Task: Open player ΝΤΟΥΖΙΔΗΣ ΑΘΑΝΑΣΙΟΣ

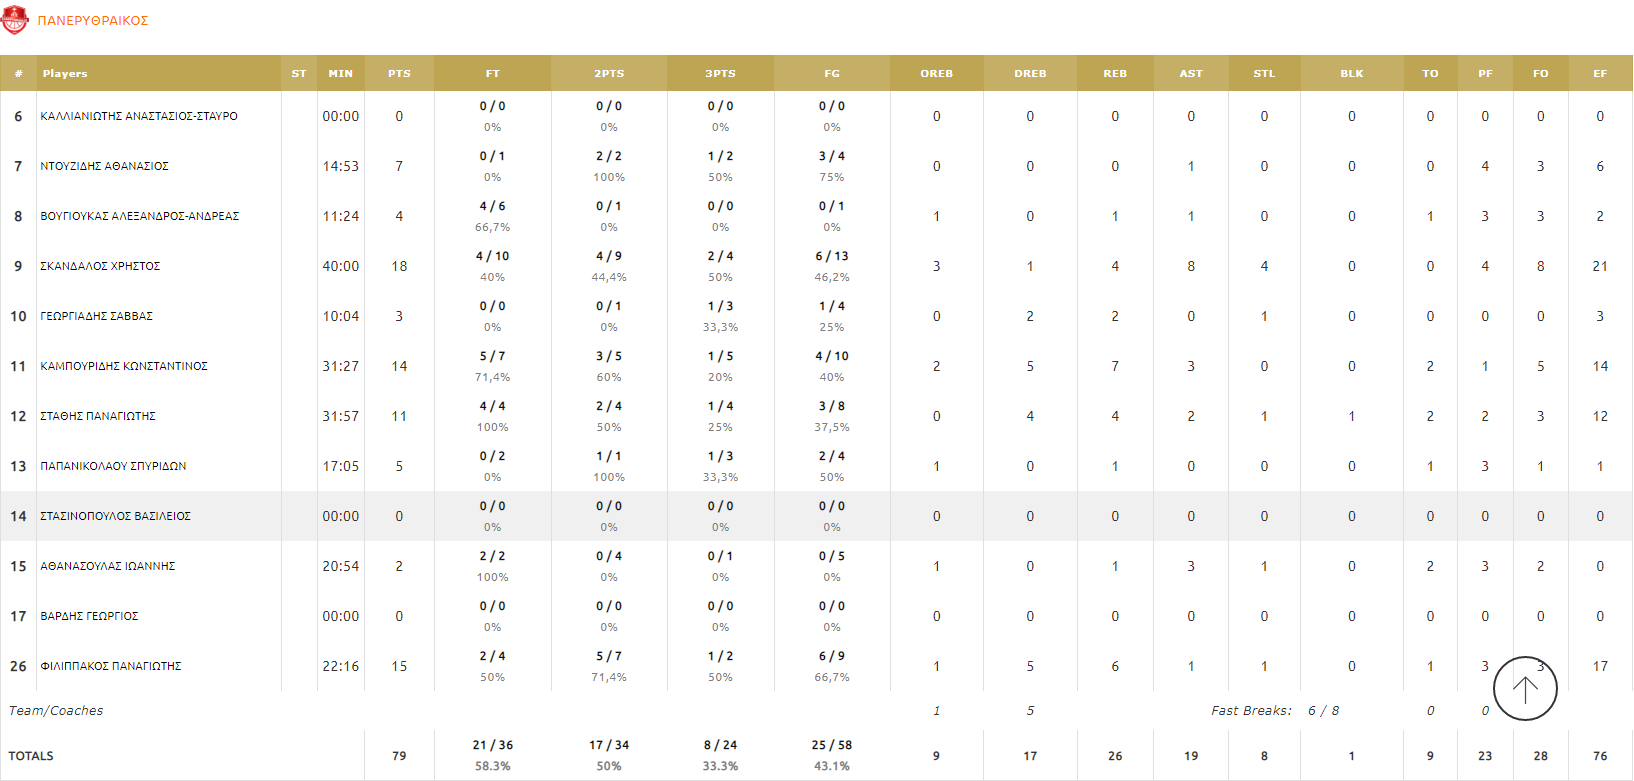Action: tap(104, 166)
